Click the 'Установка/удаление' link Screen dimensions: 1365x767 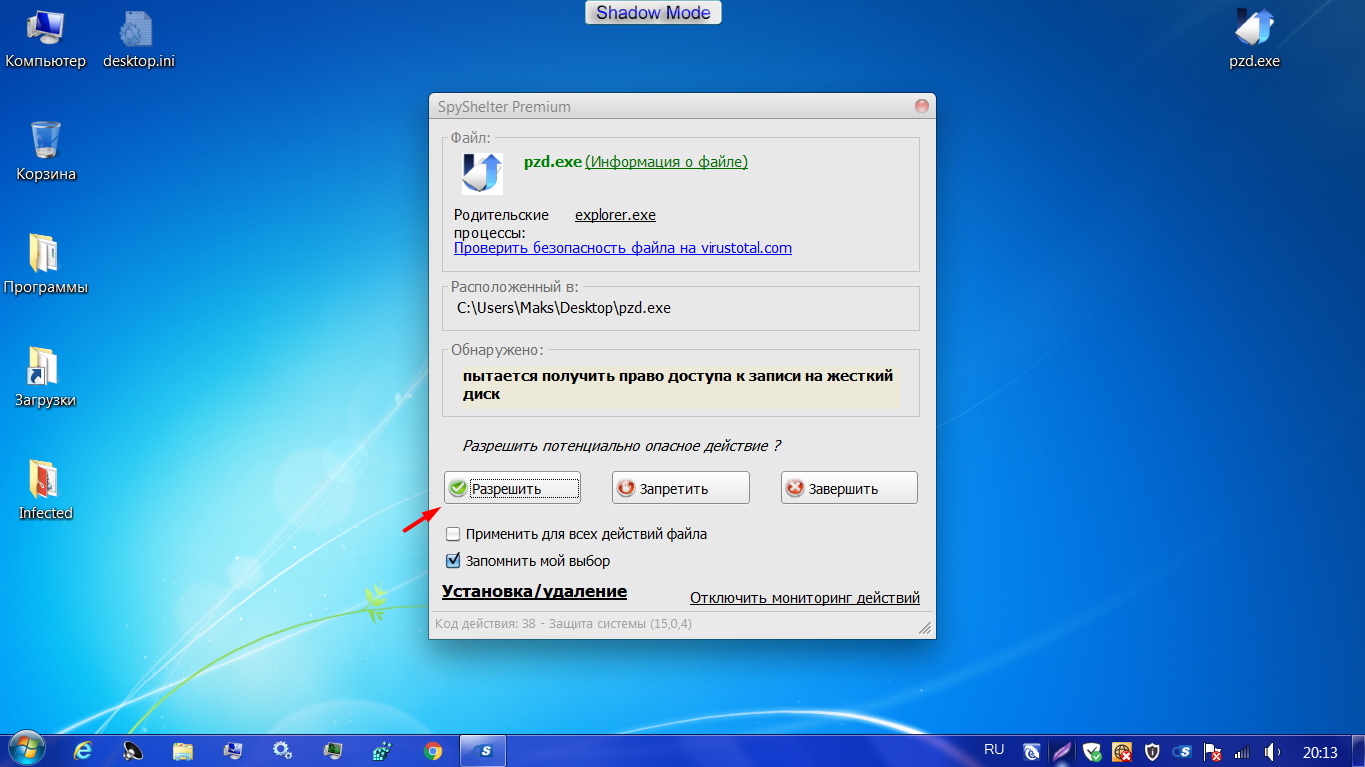pos(534,591)
